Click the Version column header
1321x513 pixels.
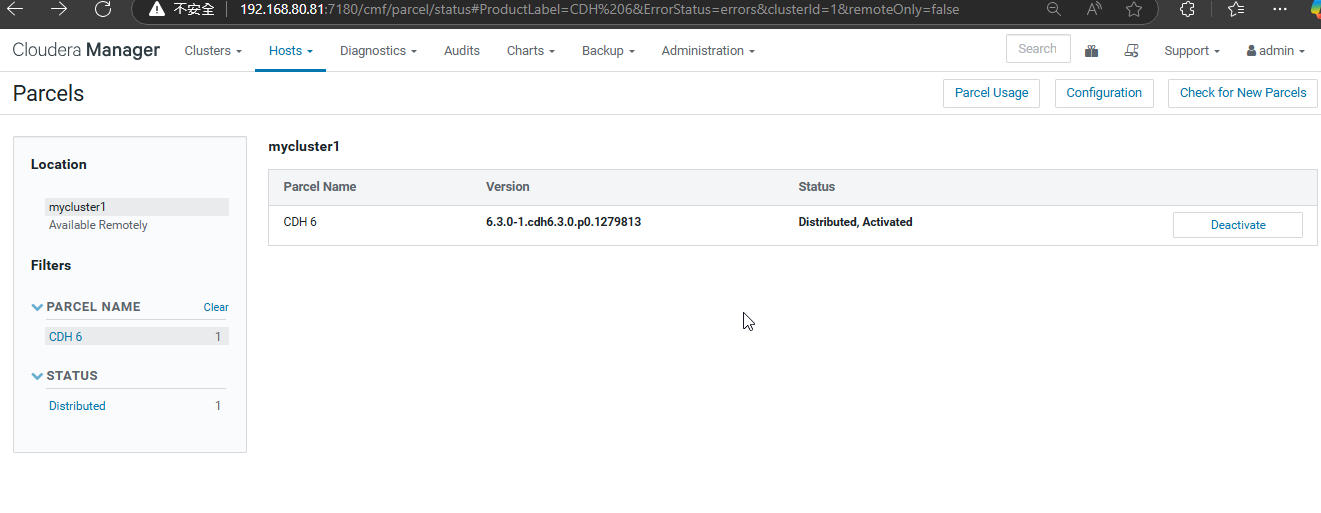(508, 187)
